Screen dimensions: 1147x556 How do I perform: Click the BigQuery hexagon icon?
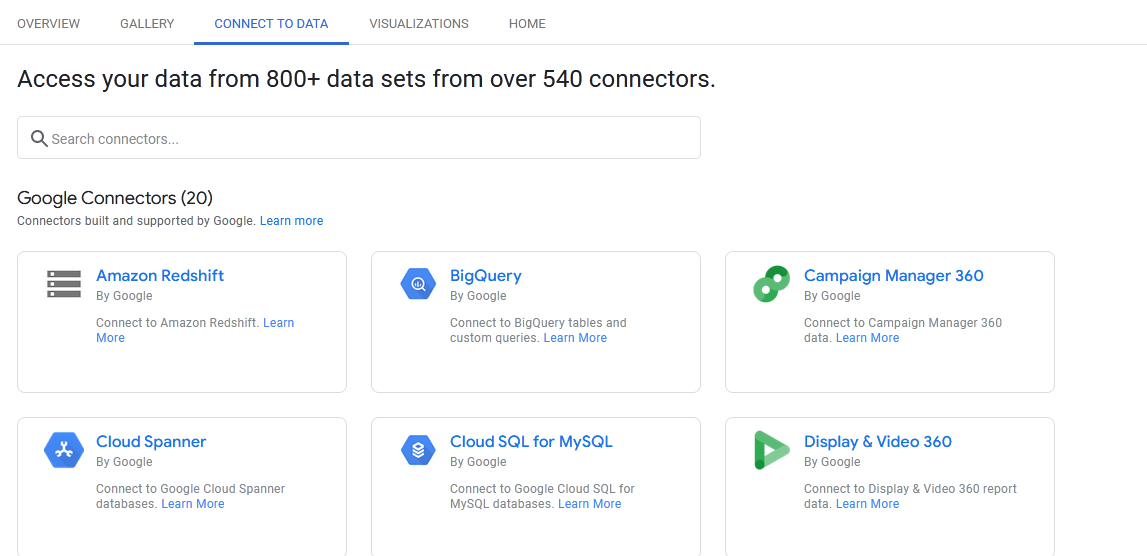click(x=418, y=284)
